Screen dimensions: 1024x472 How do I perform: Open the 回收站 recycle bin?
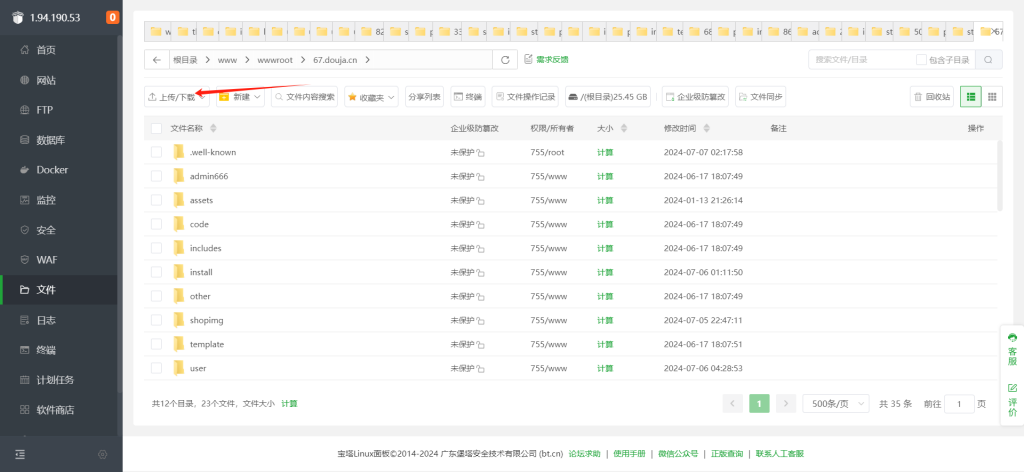[932, 97]
